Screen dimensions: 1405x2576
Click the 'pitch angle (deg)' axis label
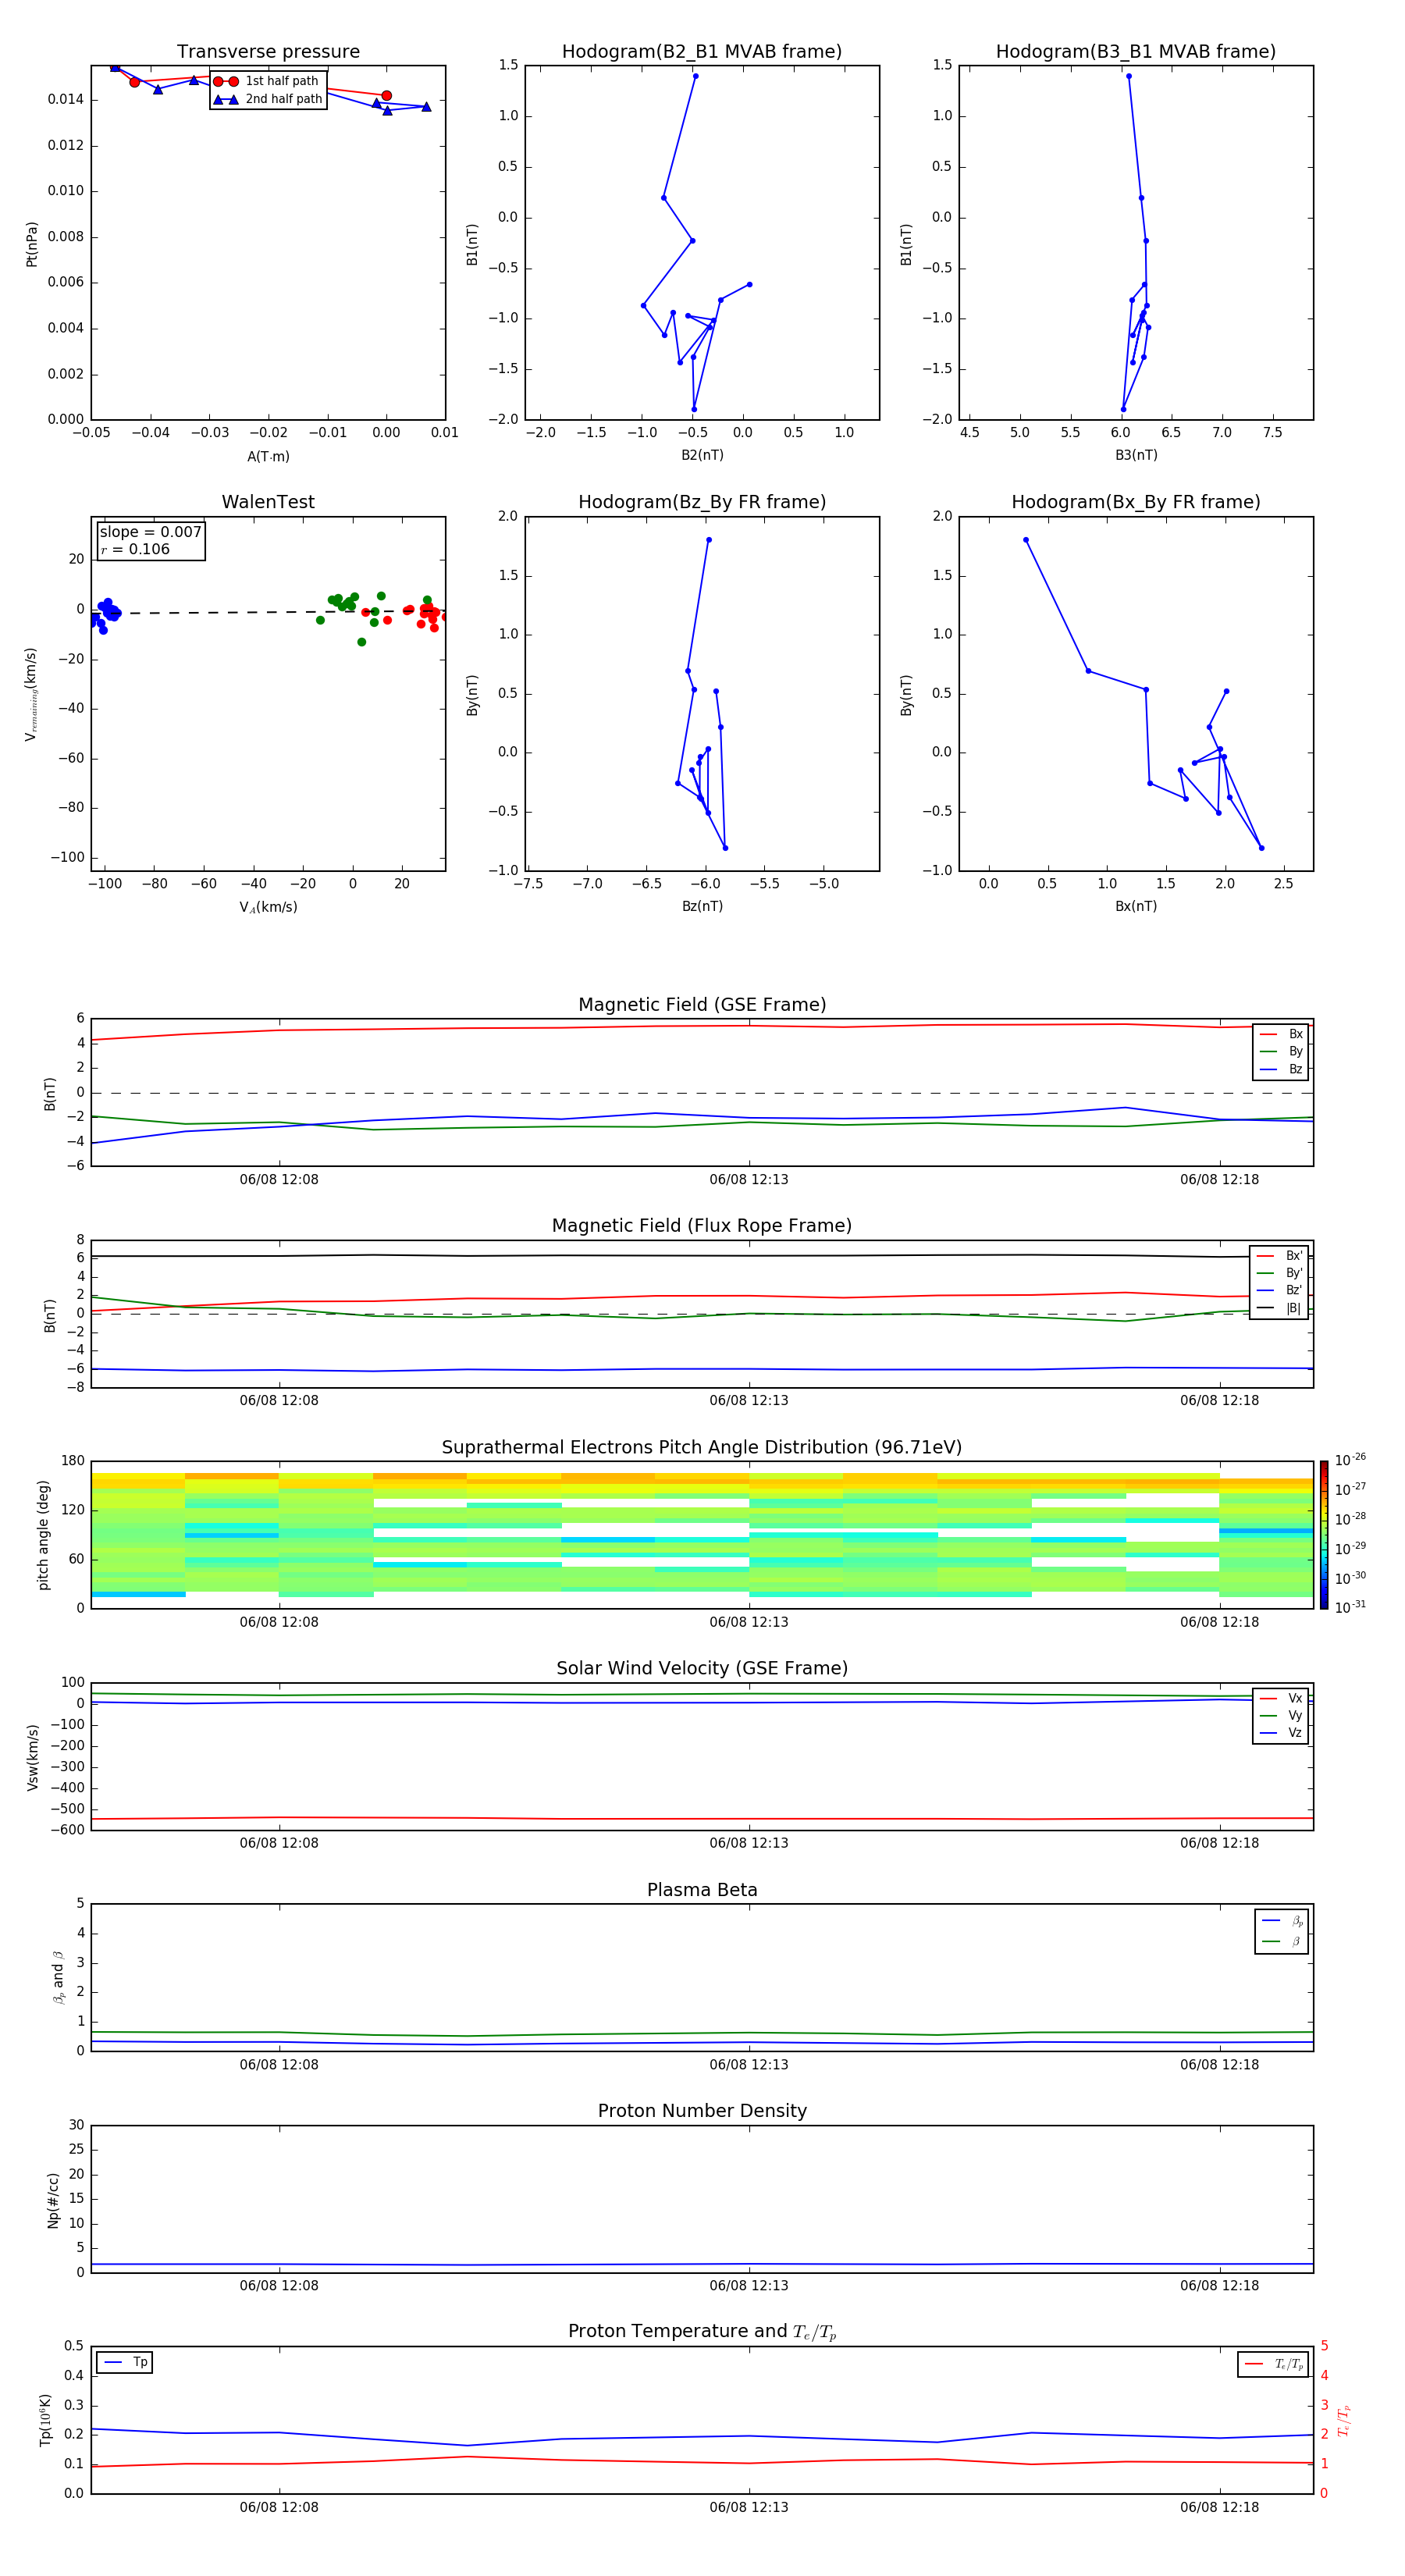point(43,1535)
